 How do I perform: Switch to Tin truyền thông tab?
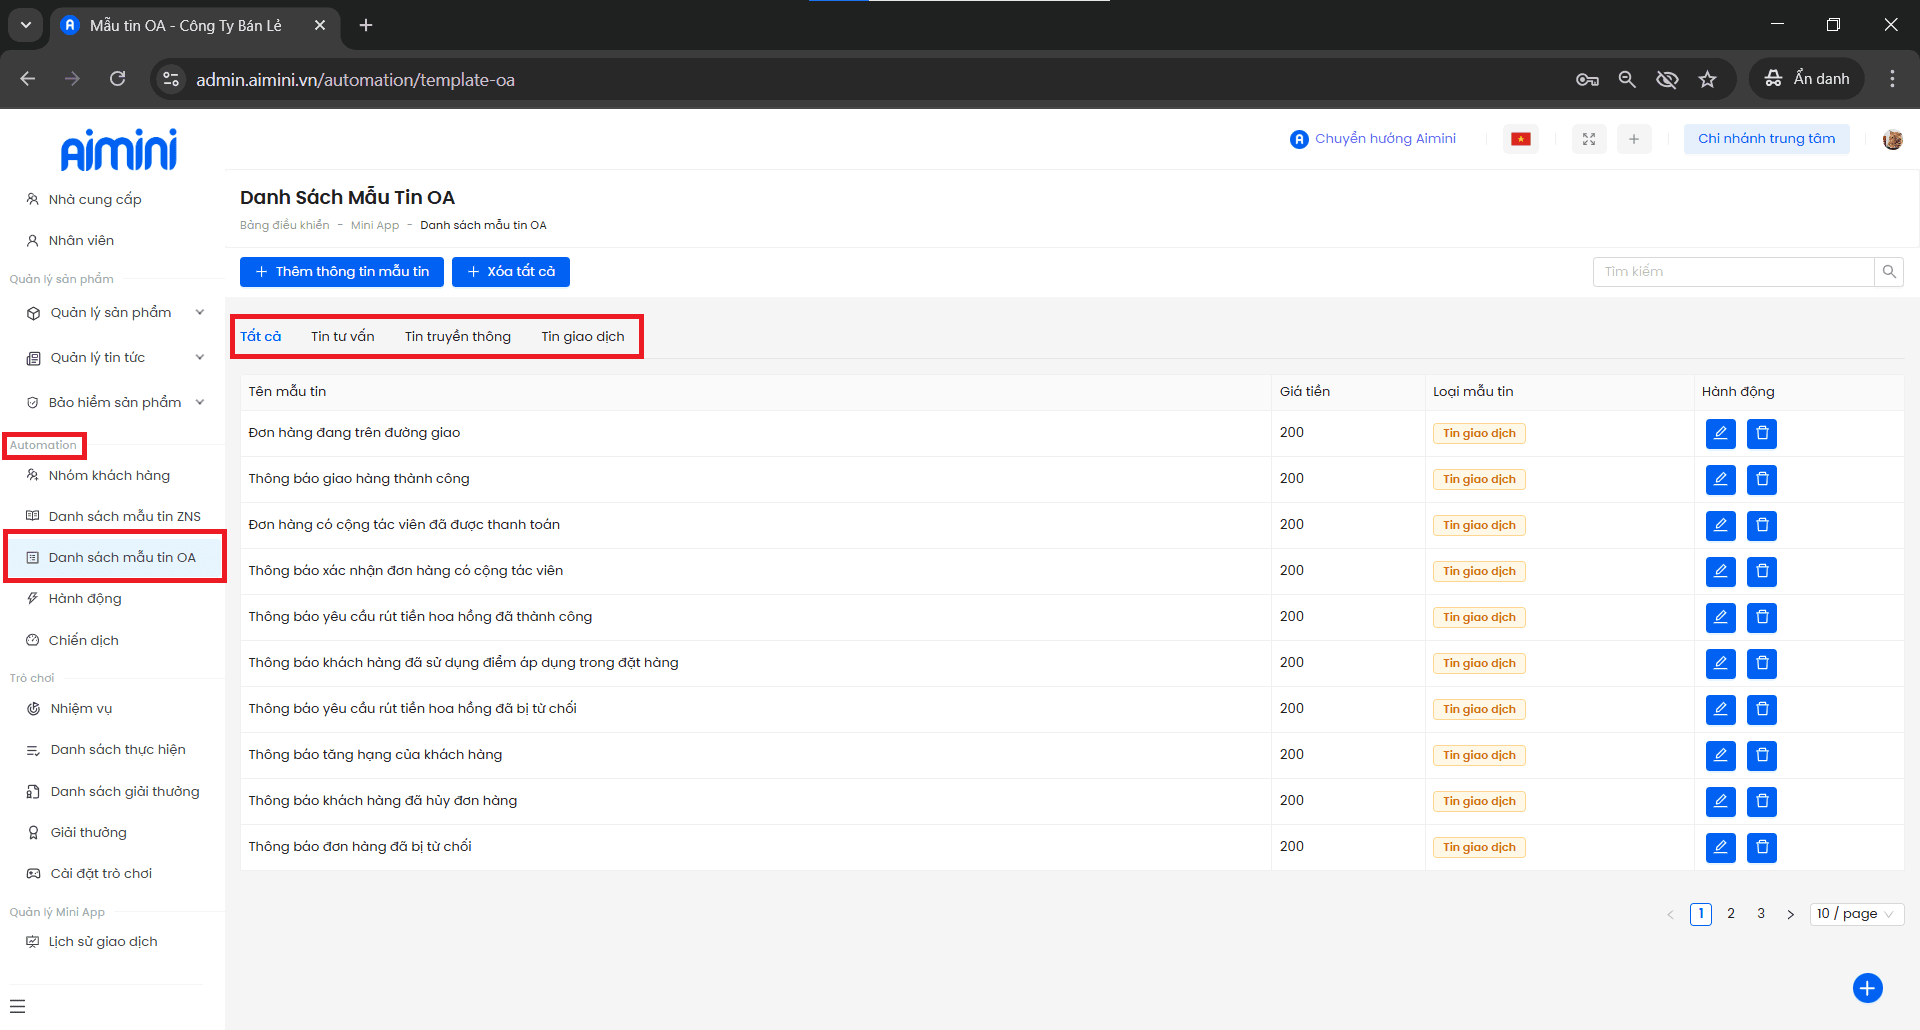(x=457, y=337)
